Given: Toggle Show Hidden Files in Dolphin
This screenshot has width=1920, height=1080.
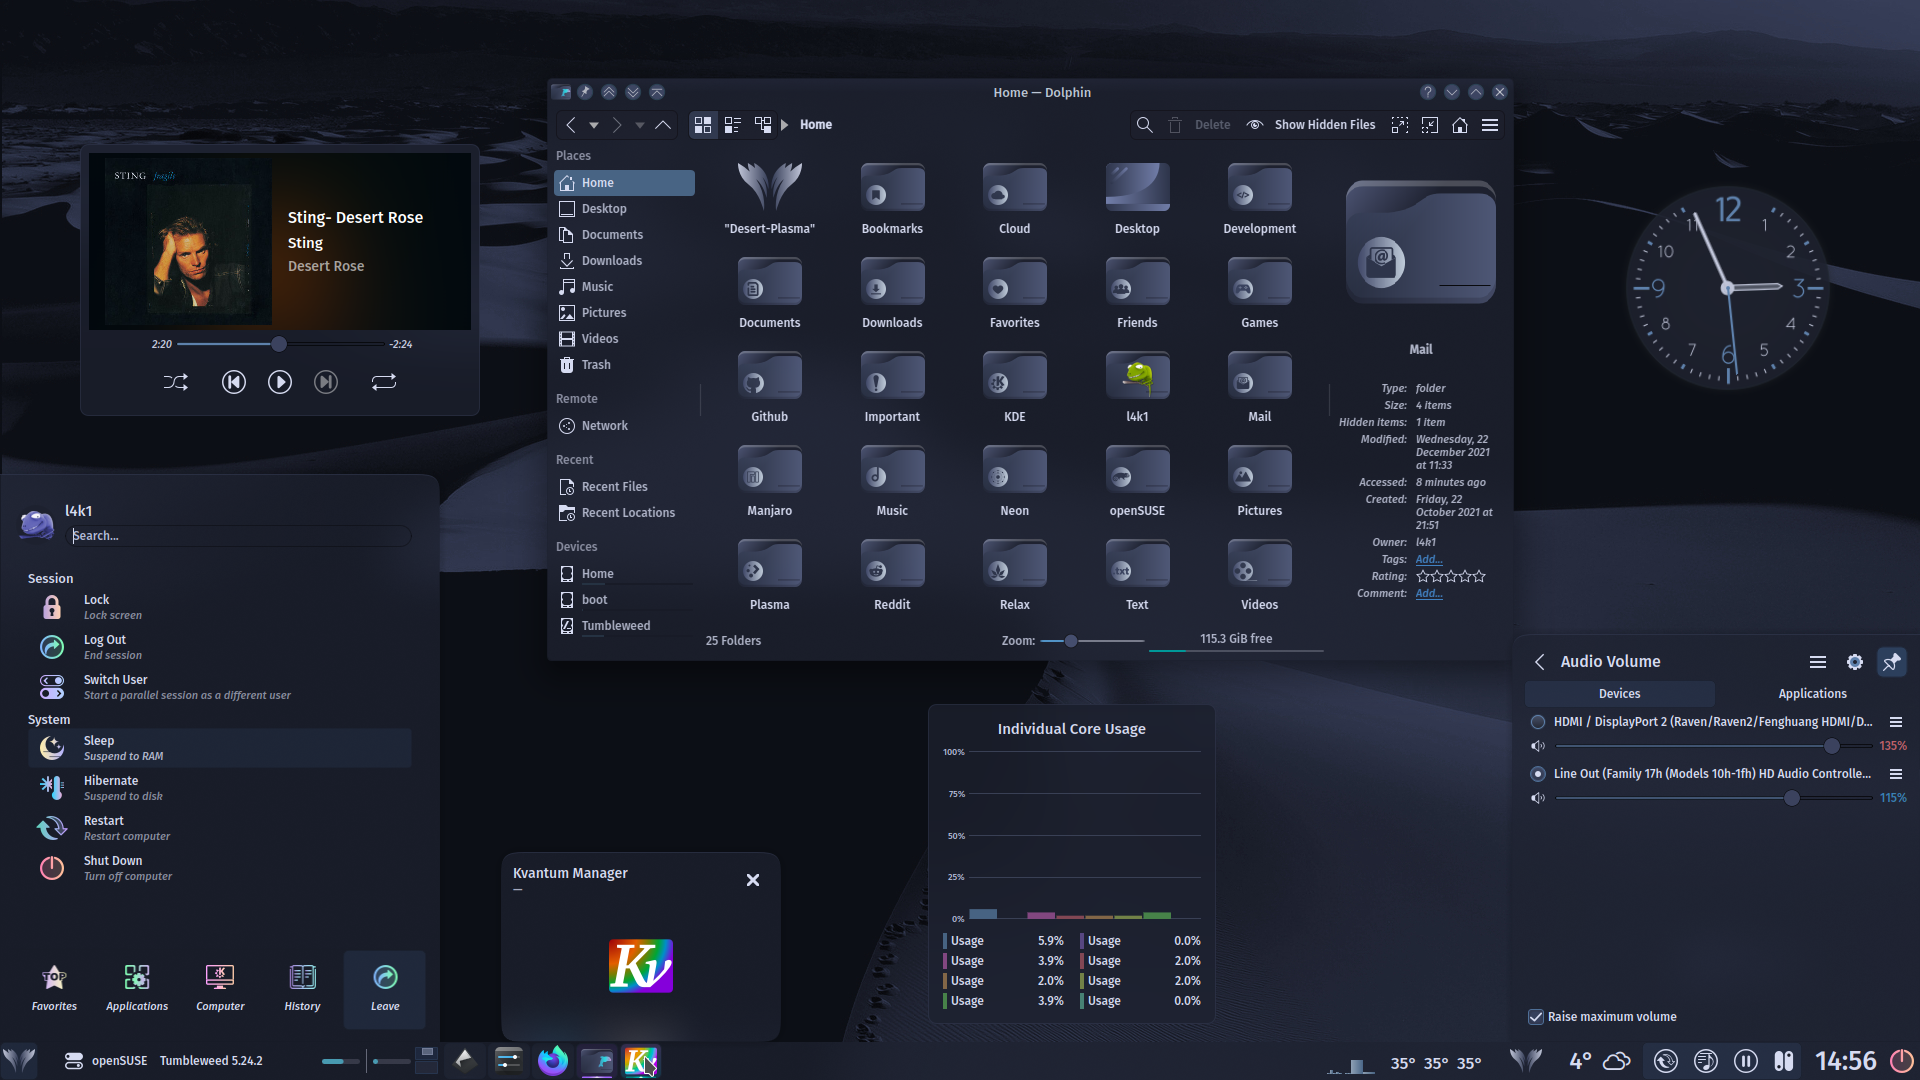Looking at the screenshot, I should point(1311,125).
